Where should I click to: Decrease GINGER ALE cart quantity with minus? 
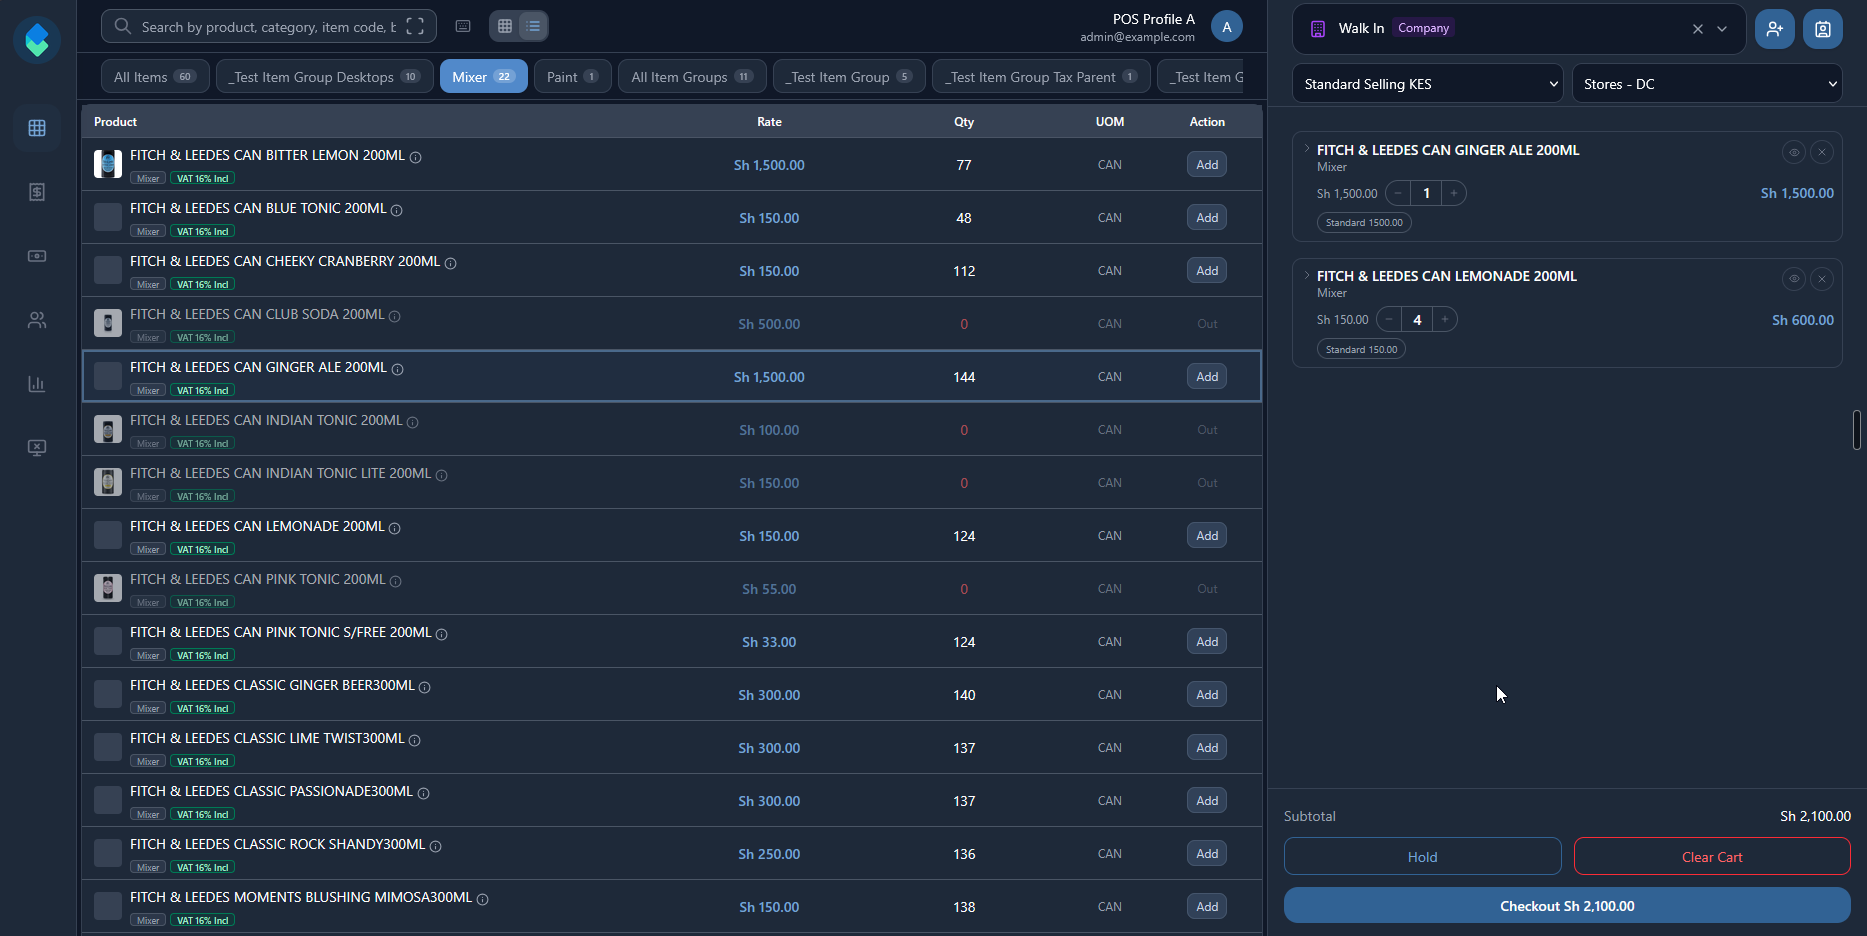(x=1398, y=193)
